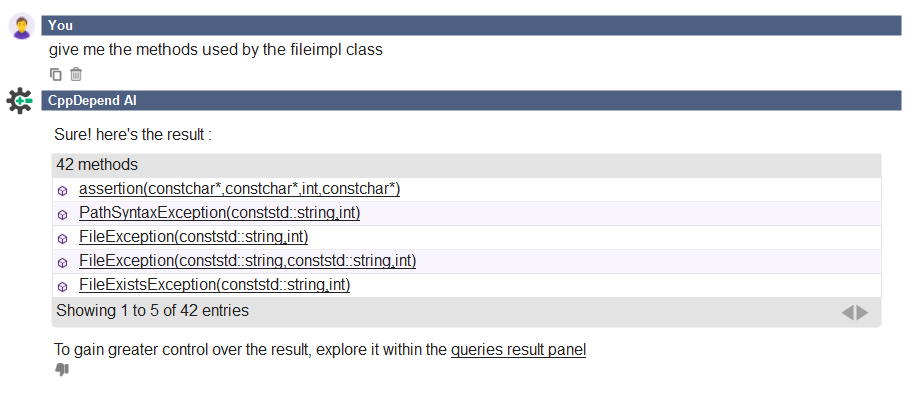
Task: Click the method icon beside assertion
Action: tap(63, 191)
